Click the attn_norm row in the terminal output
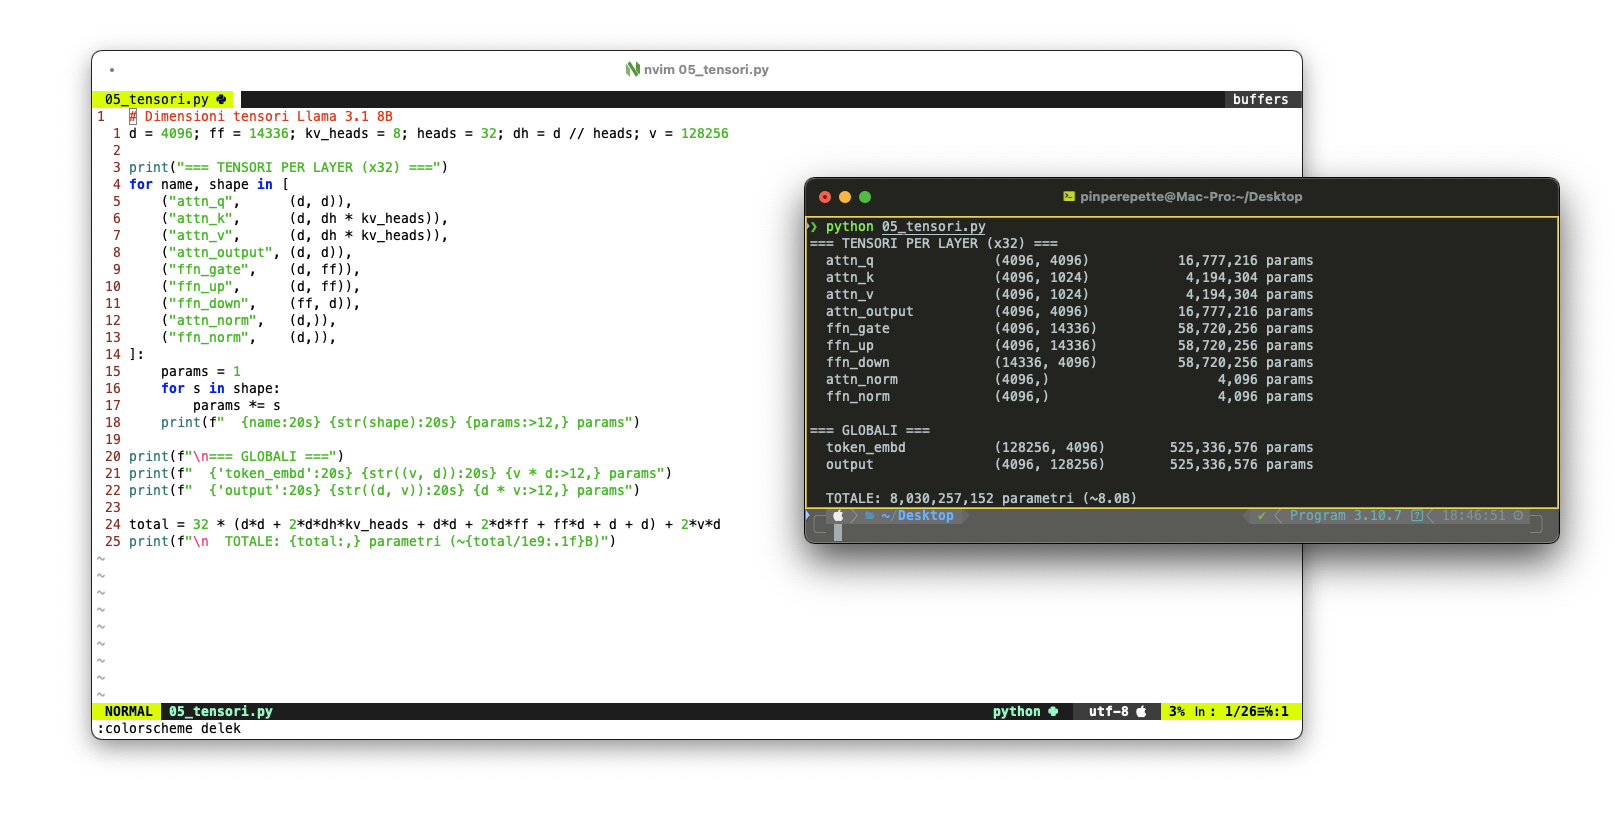This screenshot has height=818, width=1615. pyautogui.click(x=1069, y=379)
